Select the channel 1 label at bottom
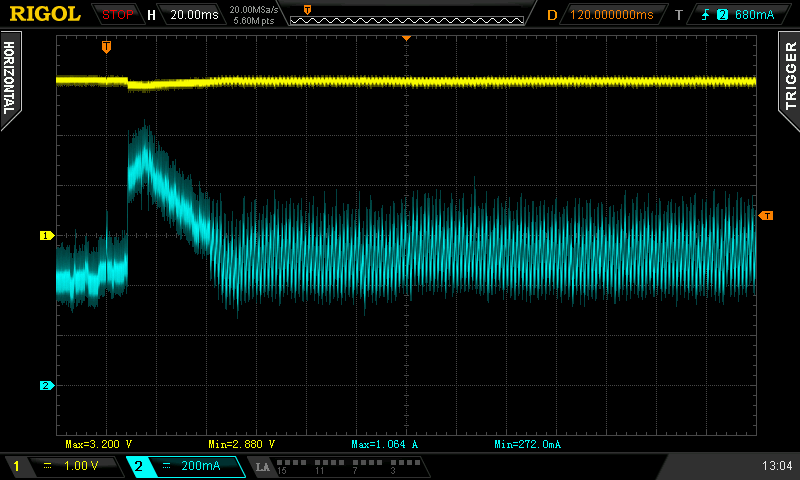This screenshot has height=480, width=800. tap(16, 466)
